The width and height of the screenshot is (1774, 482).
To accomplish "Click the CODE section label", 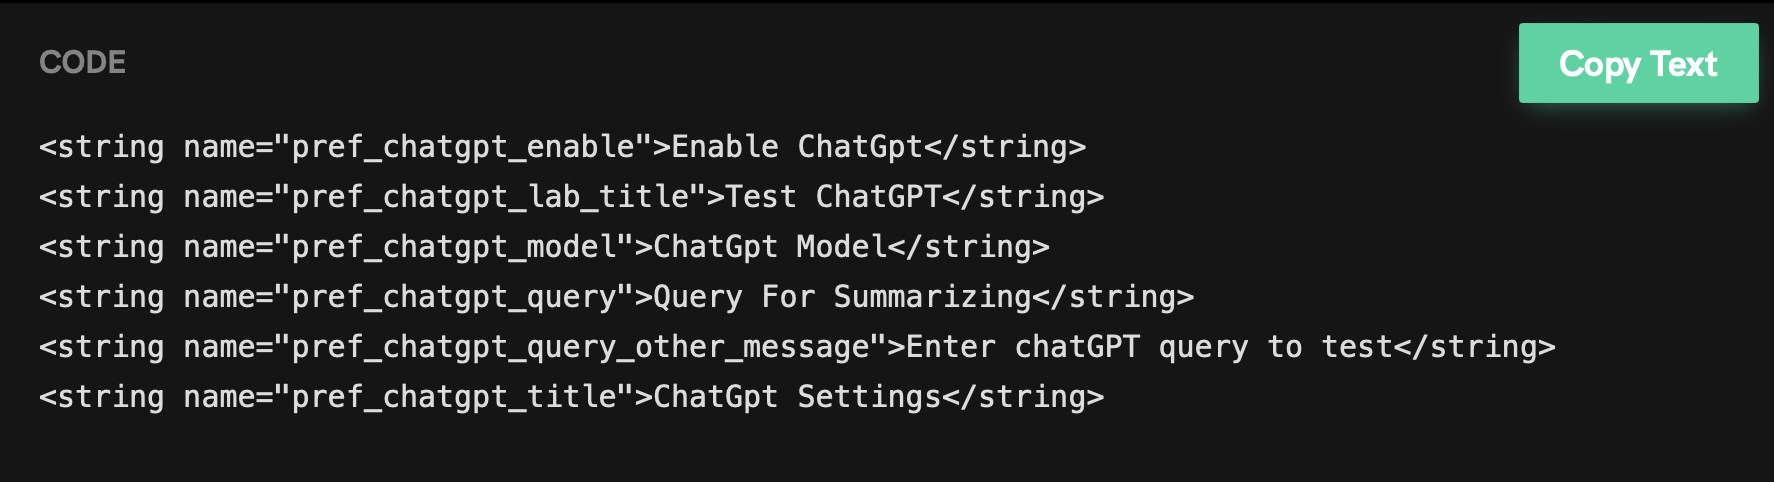I will click(82, 63).
